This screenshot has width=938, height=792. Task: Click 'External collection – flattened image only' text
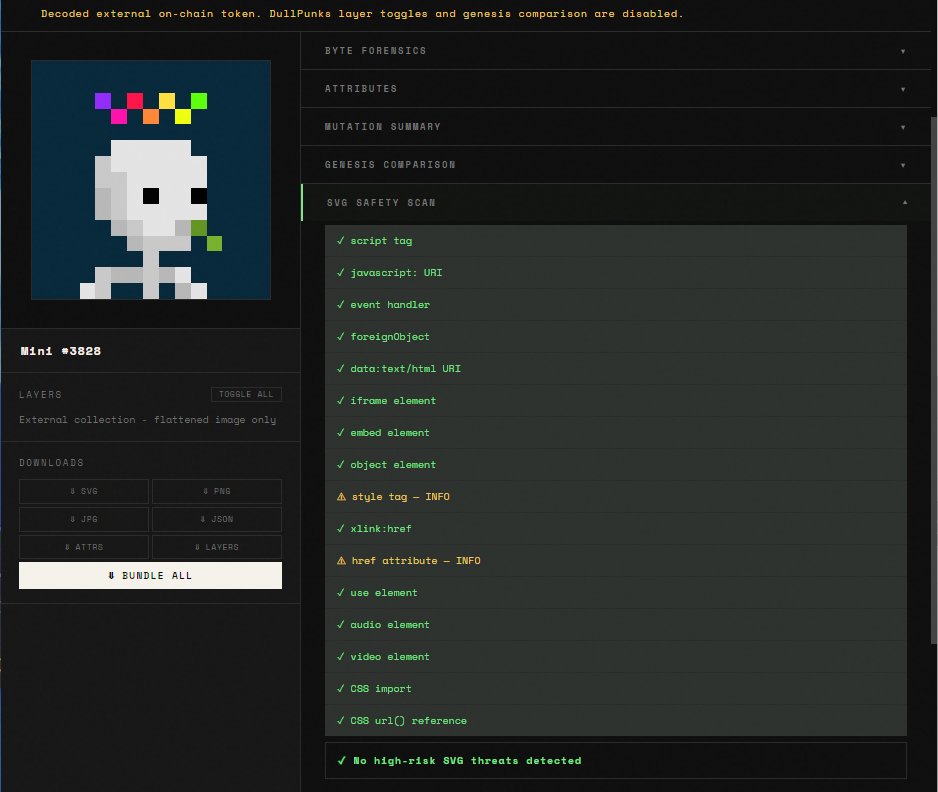pyautogui.click(x=147, y=420)
